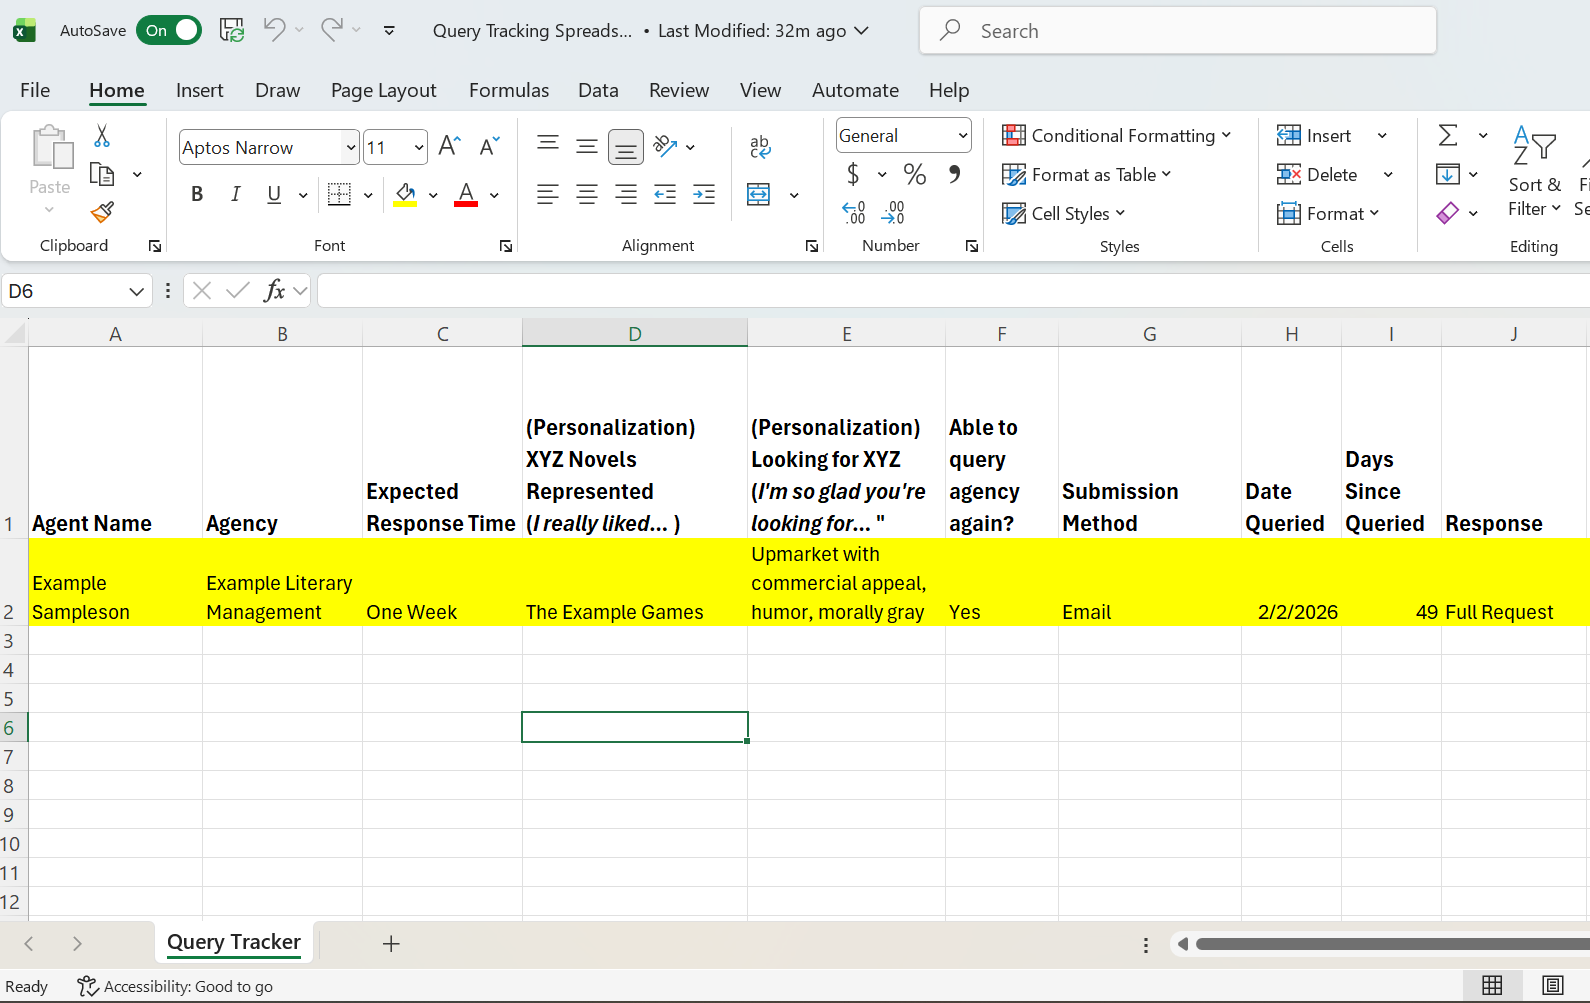The height and width of the screenshot is (1003, 1590).
Task: Click the Format Painter brush icon
Action: click(x=102, y=212)
